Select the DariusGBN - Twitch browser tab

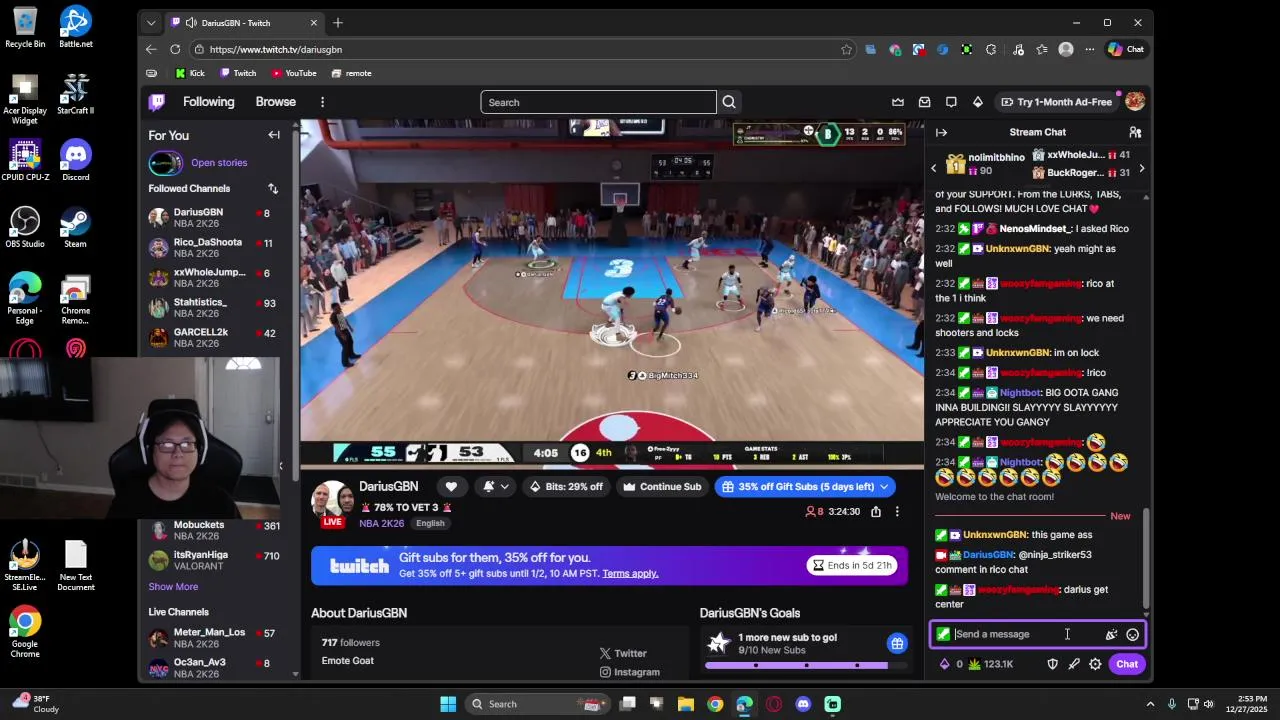tap(245, 22)
